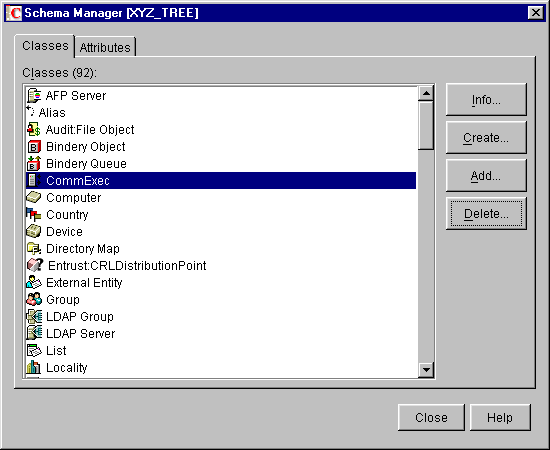
Task: Click the scrollbar up arrow
Action: point(426,94)
